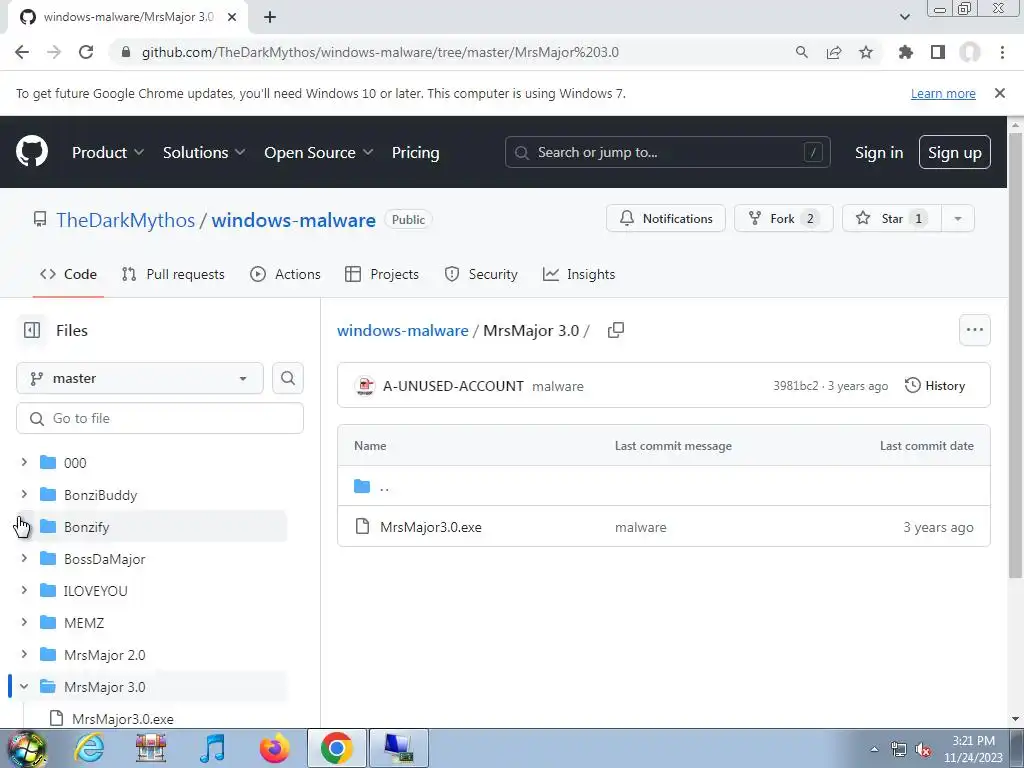
Task: Expand the BossDaMajor folder
Action: tap(24, 558)
